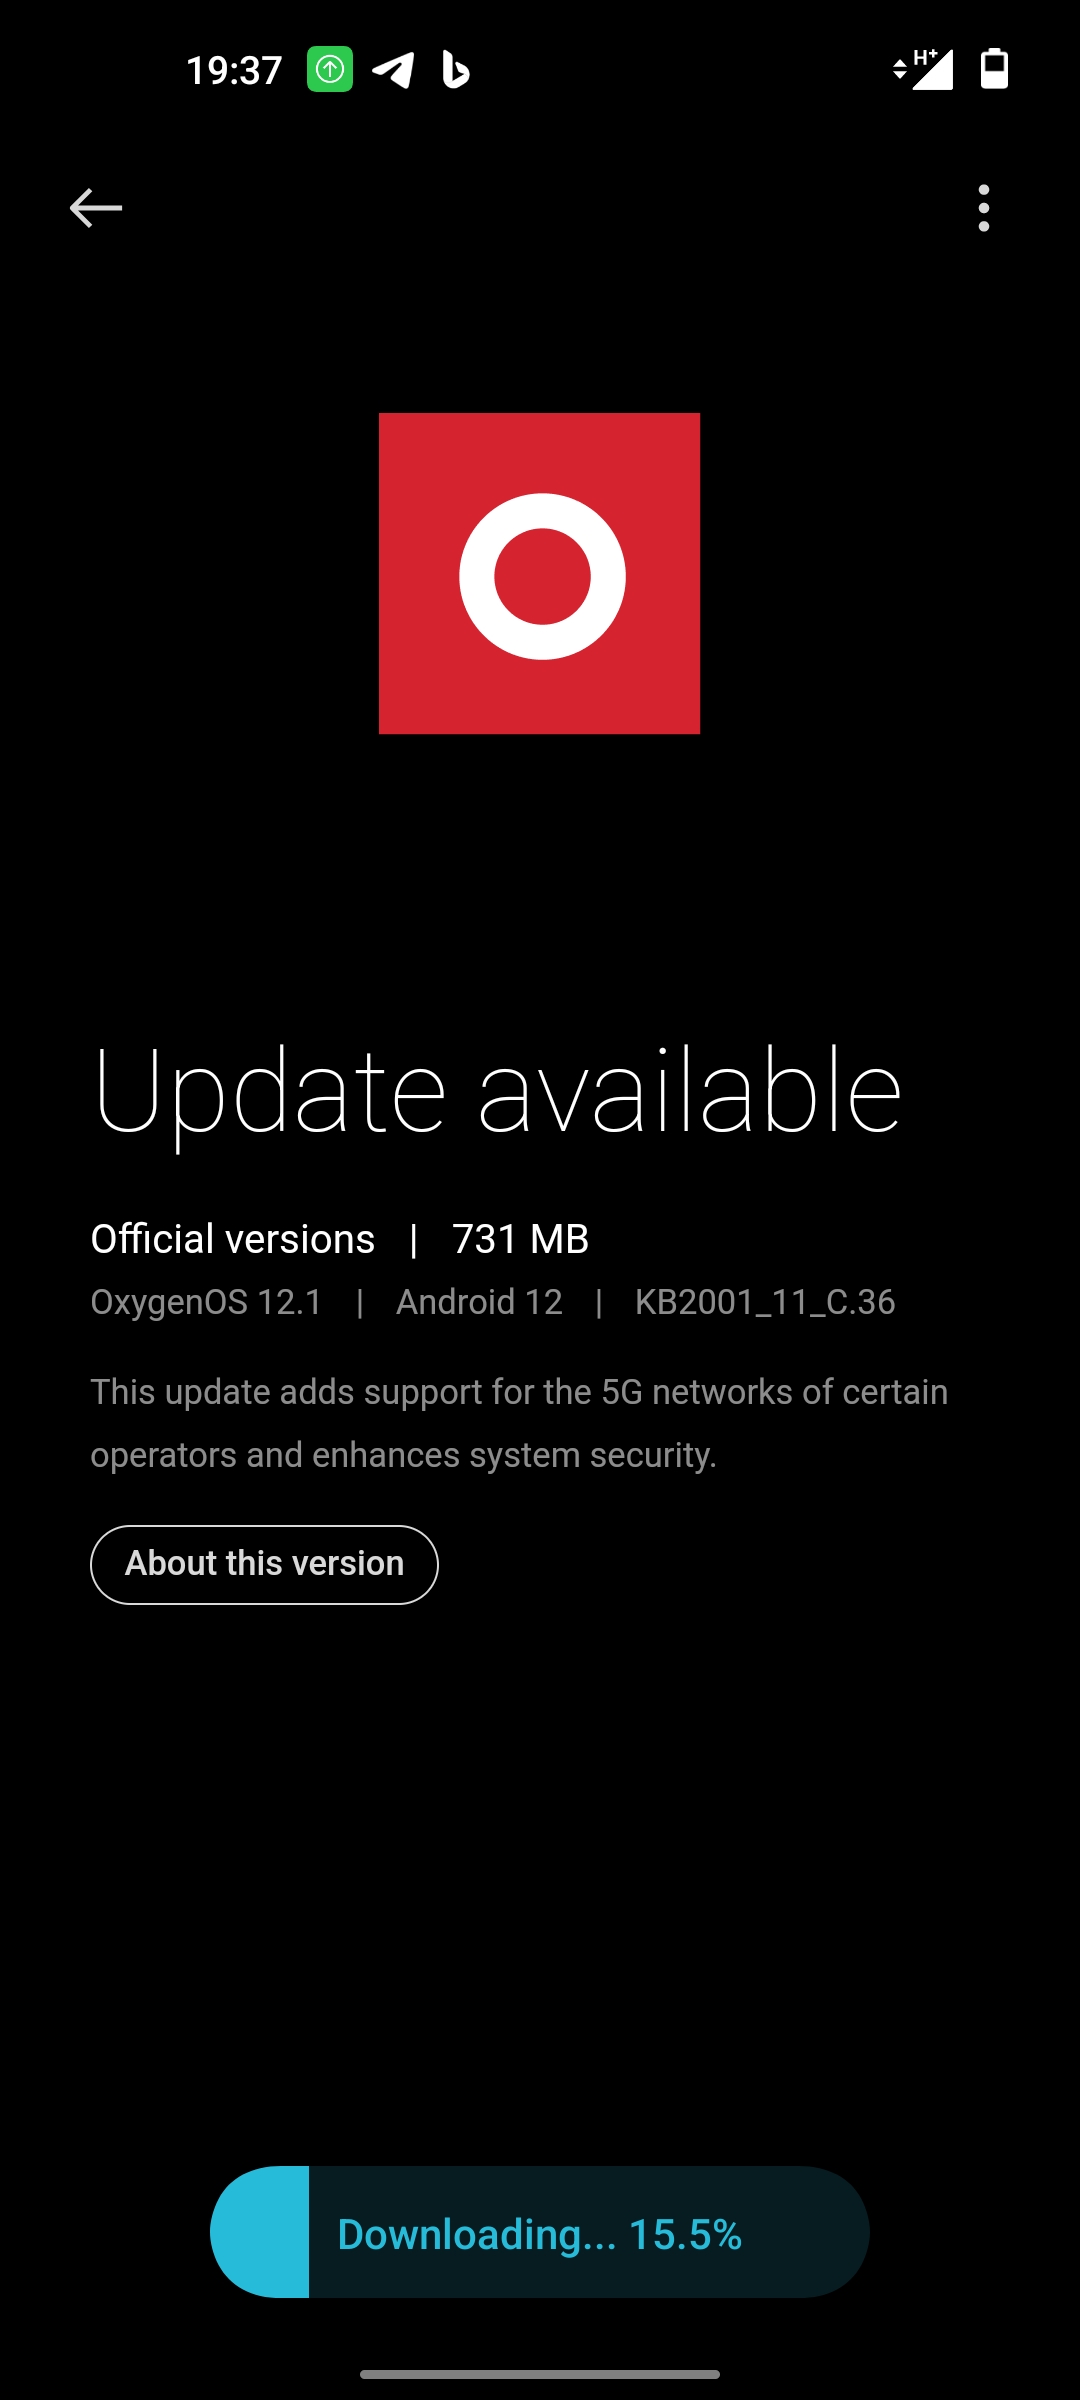
Task: Tap the 731 MB size text
Action: click(x=520, y=1240)
